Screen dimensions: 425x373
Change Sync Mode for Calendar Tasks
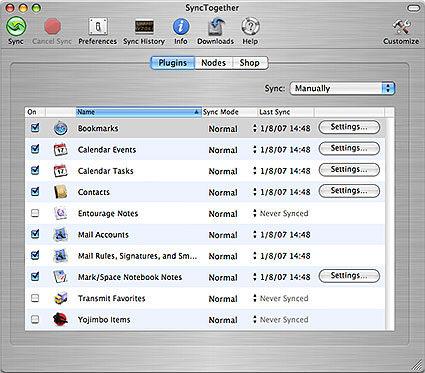click(232, 171)
